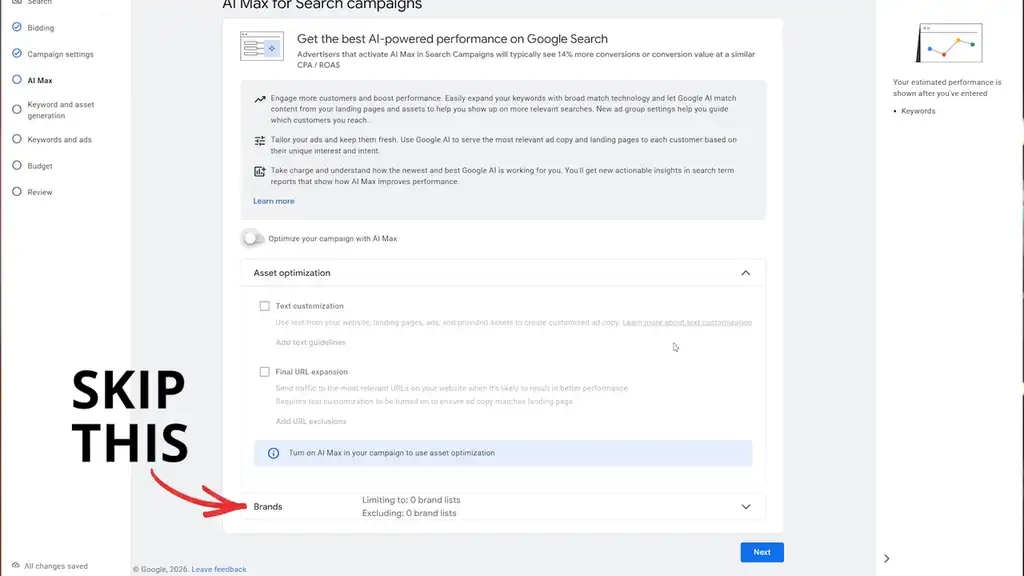This screenshot has width=1024, height=576.
Task: Click Add text guidelines
Action: click(310, 342)
